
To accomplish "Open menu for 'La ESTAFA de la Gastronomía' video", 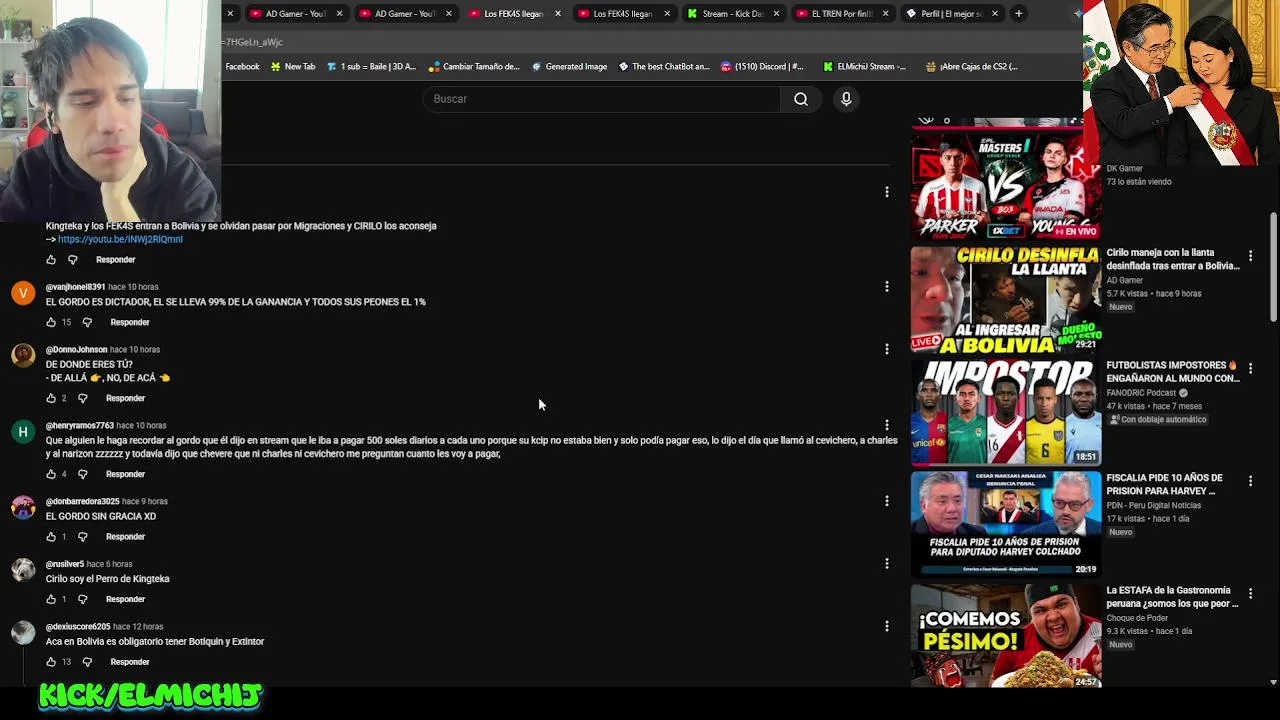I will tap(1250, 594).
